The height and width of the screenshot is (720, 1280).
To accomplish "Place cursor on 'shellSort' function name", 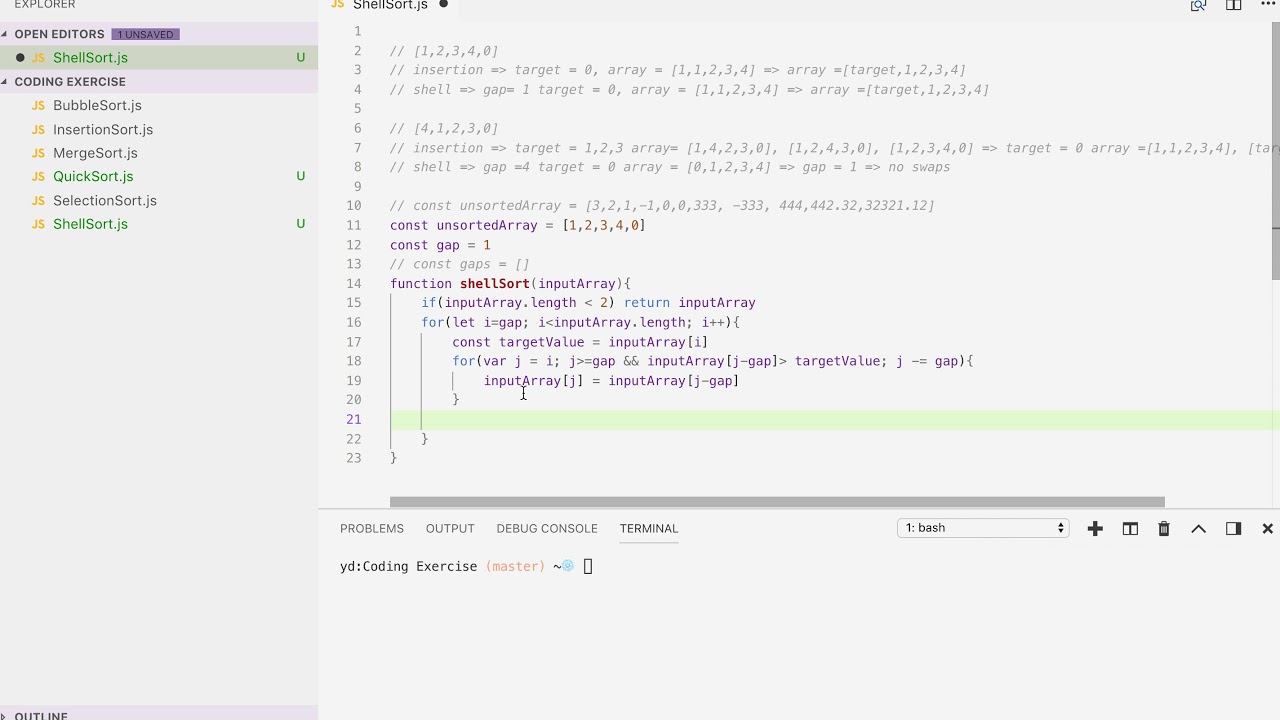I will [x=495, y=284].
